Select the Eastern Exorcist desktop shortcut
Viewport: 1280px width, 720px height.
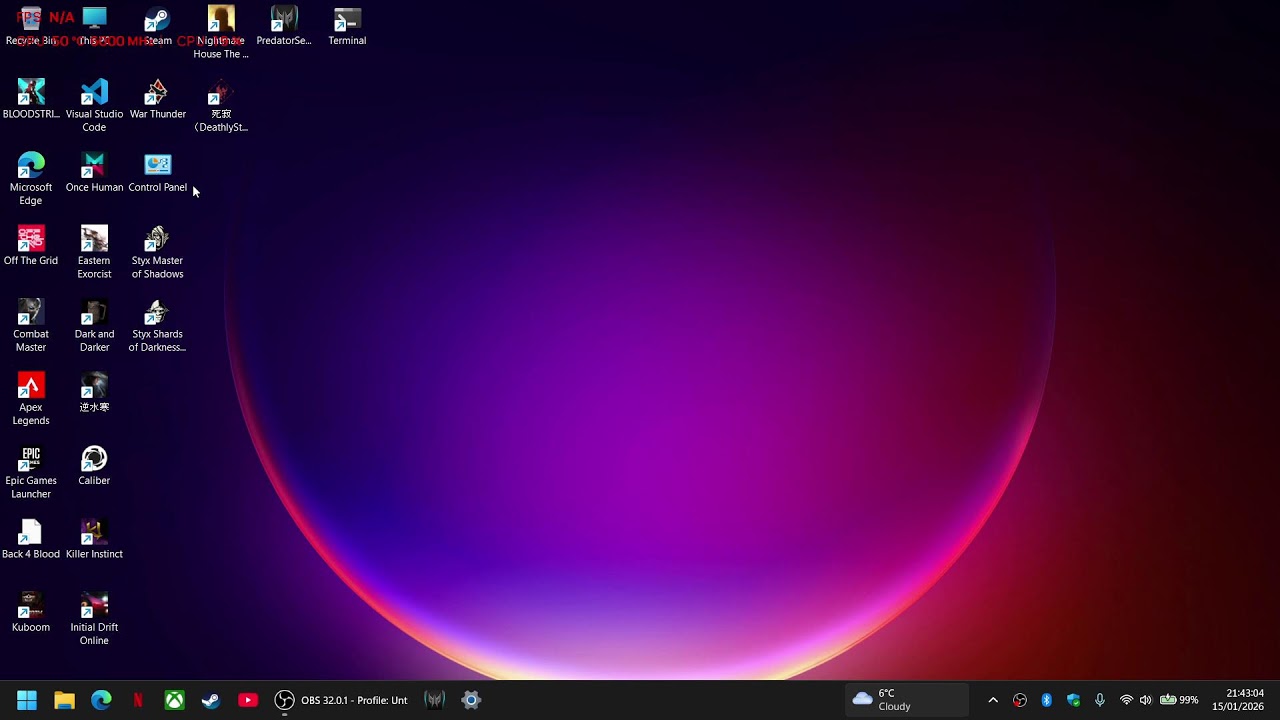click(x=94, y=252)
